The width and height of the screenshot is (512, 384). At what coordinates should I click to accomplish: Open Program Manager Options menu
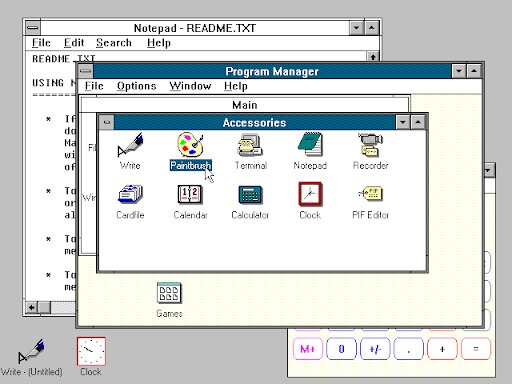tap(137, 86)
